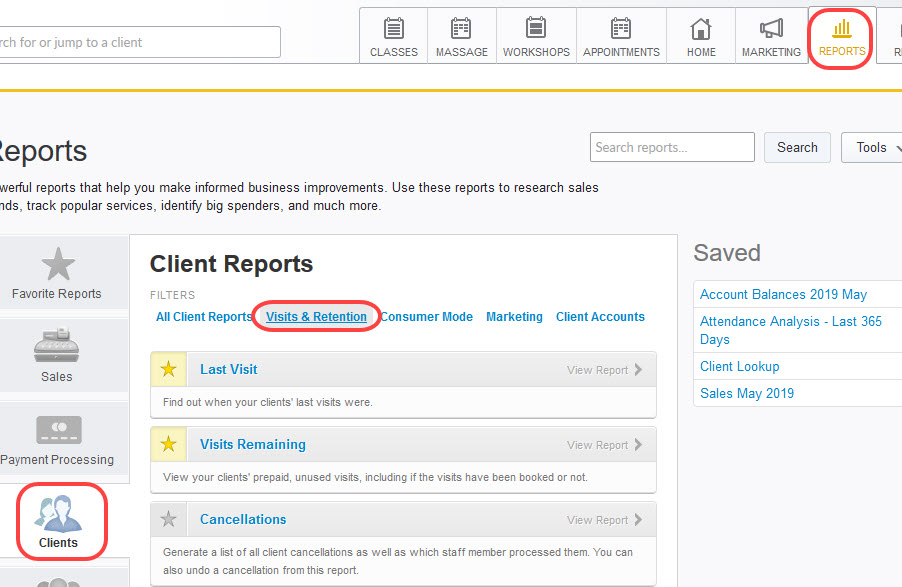The height and width of the screenshot is (587, 902).
Task: Click the Home house icon
Action: pyautogui.click(x=701, y=28)
